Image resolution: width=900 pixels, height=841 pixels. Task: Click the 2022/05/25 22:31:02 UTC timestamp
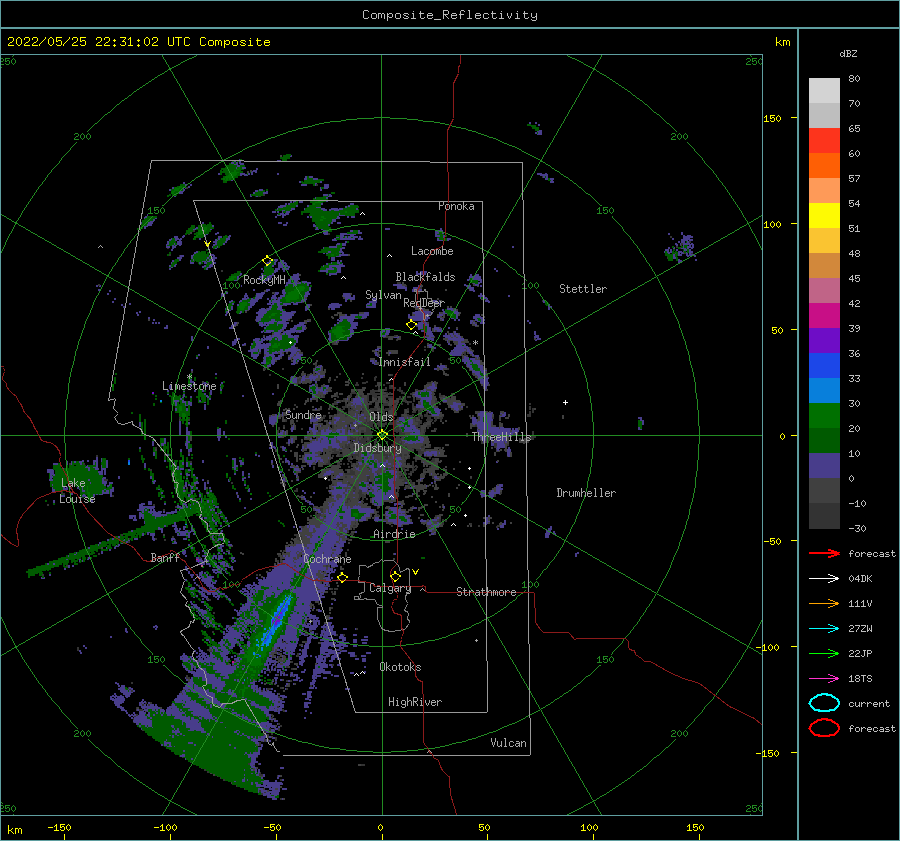[138, 42]
